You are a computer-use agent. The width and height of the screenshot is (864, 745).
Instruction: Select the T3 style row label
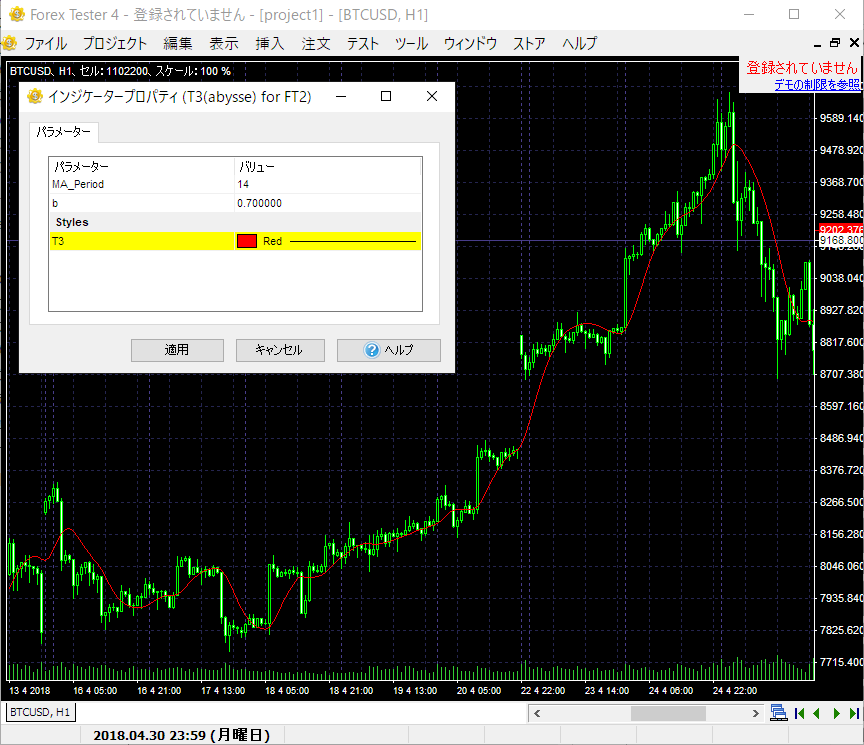pyautogui.click(x=58, y=241)
